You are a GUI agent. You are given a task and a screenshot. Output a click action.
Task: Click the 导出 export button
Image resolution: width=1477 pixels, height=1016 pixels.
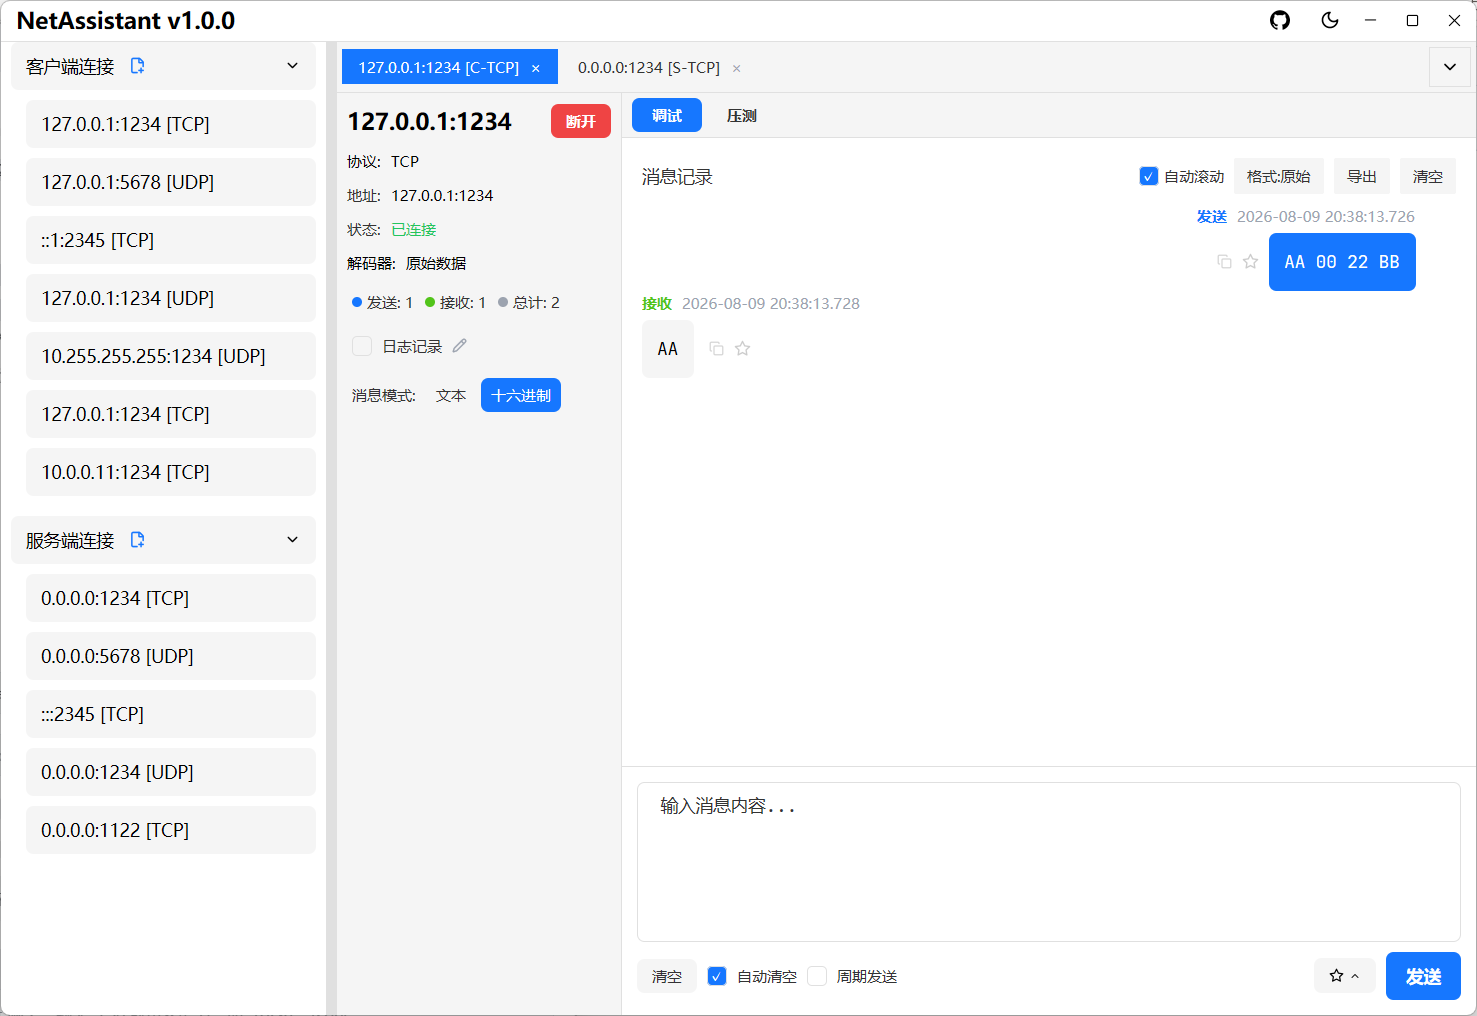1362,177
